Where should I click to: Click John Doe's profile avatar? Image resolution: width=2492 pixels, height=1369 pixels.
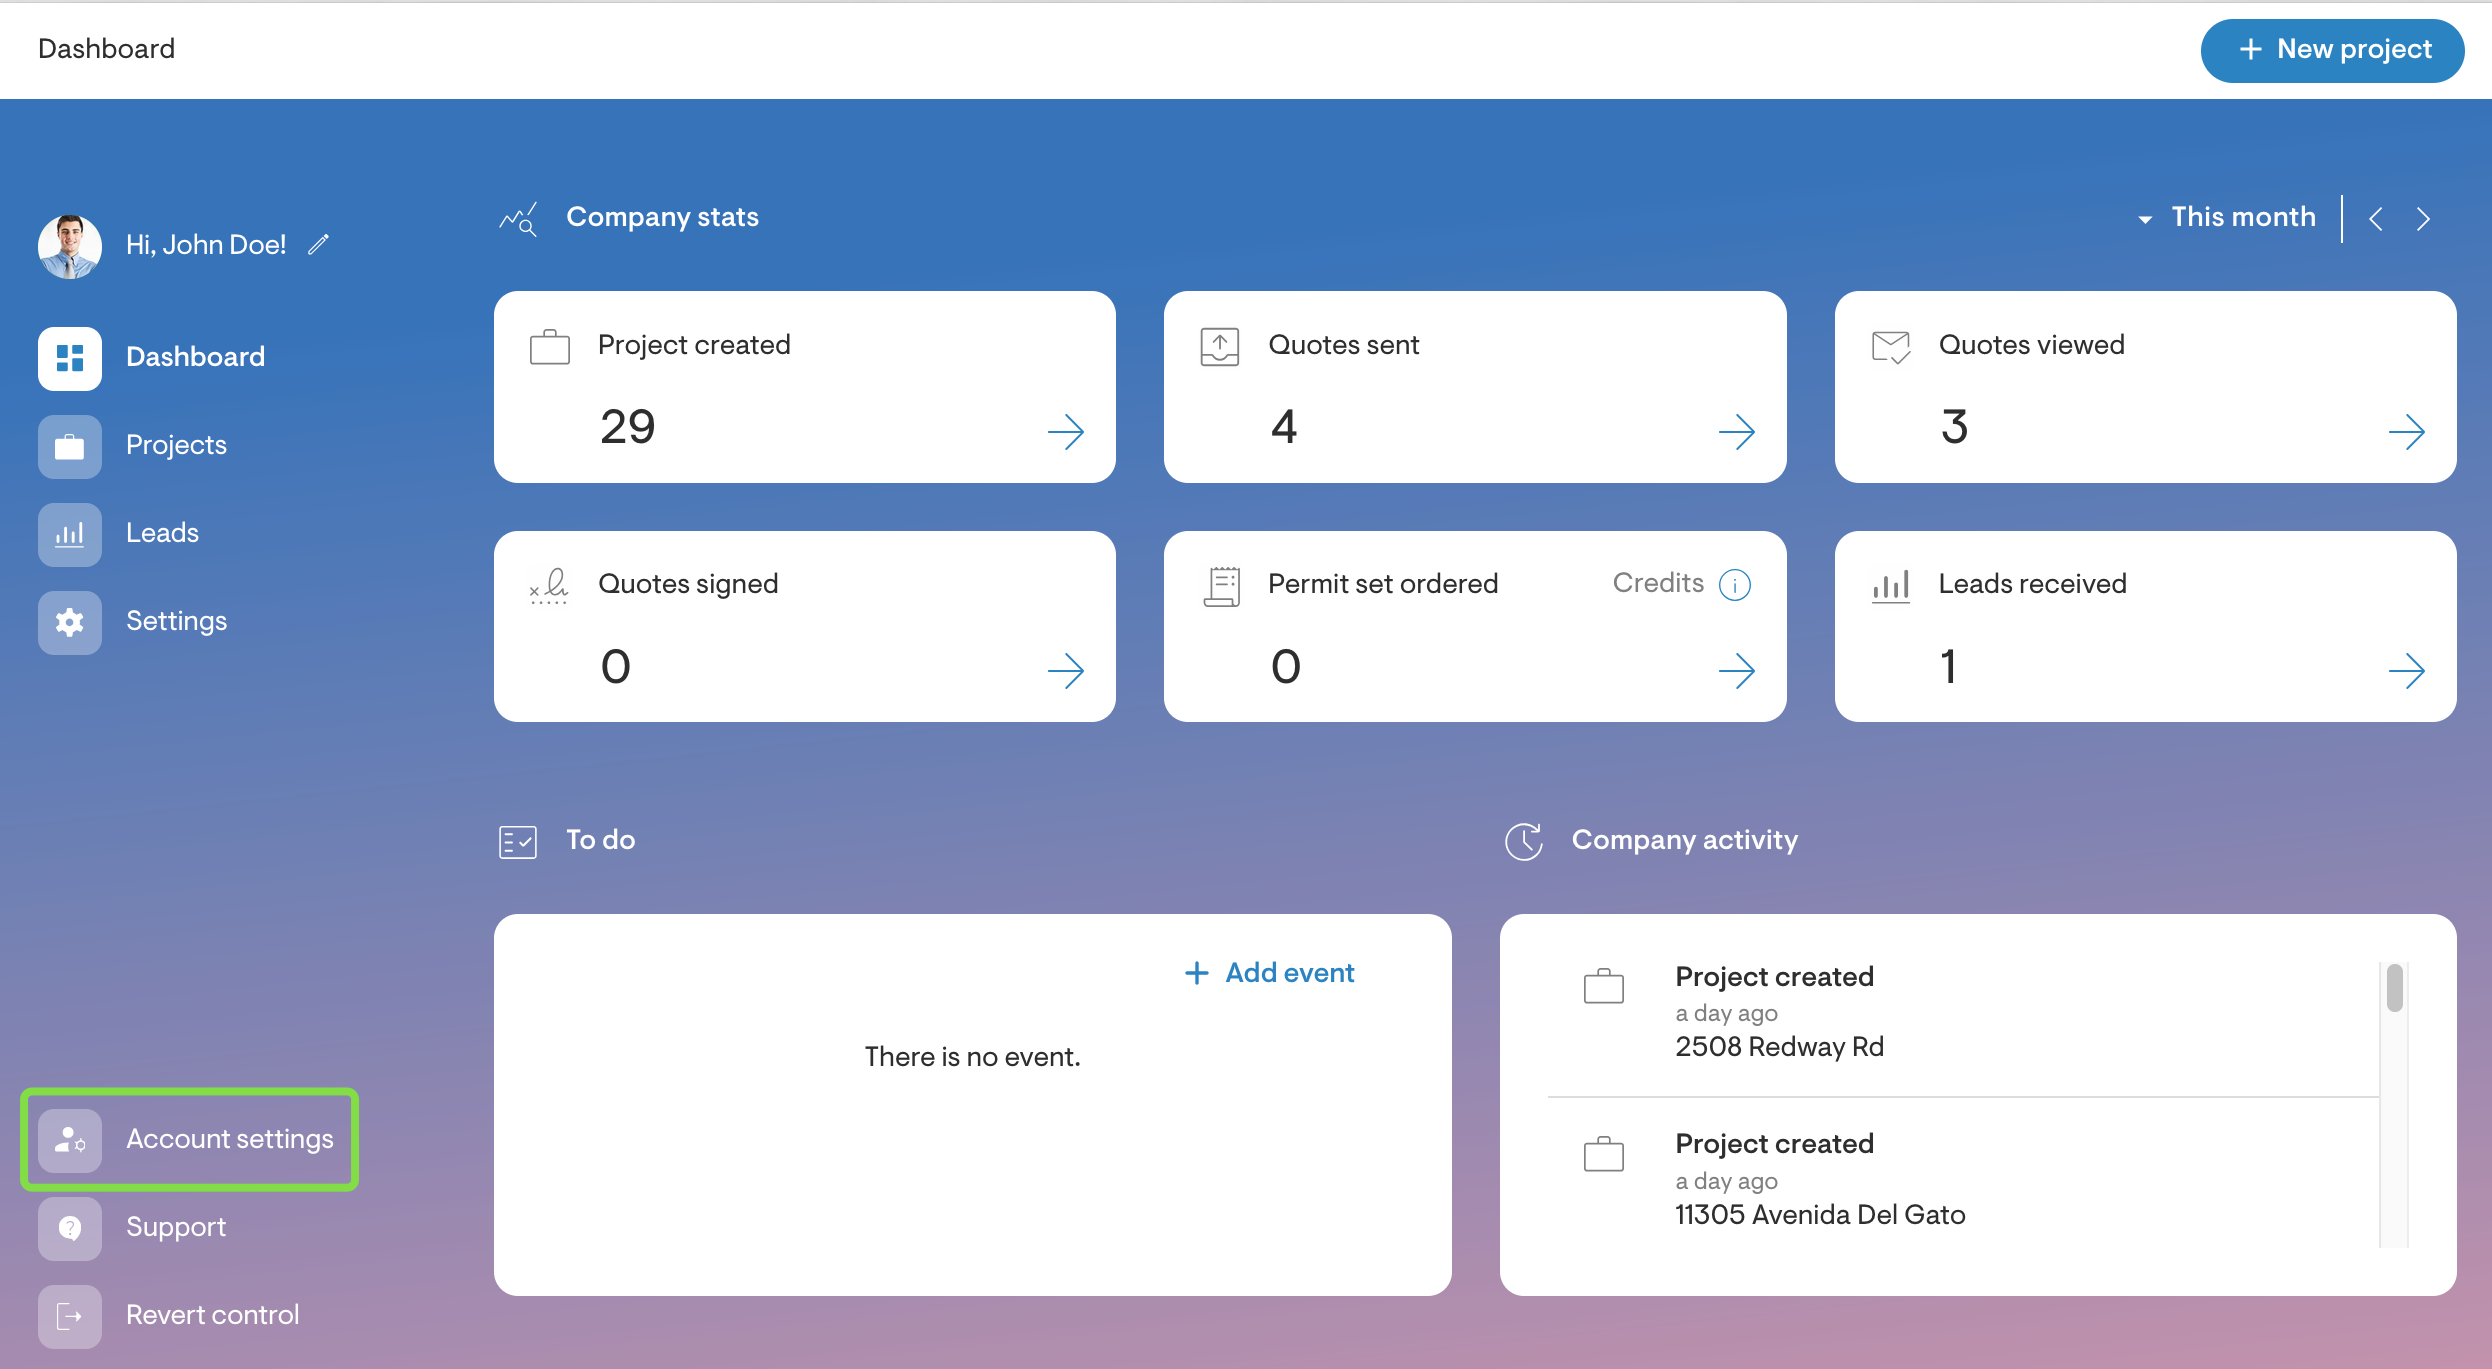click(x=69, y=245)
